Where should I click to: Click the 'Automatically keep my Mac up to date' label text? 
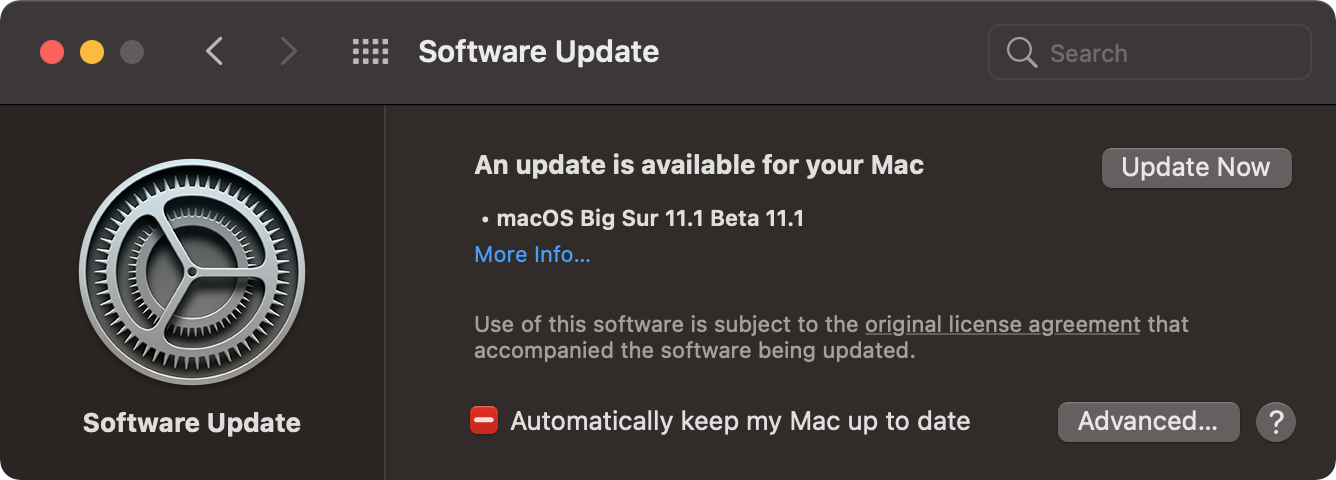pos(740,421)
